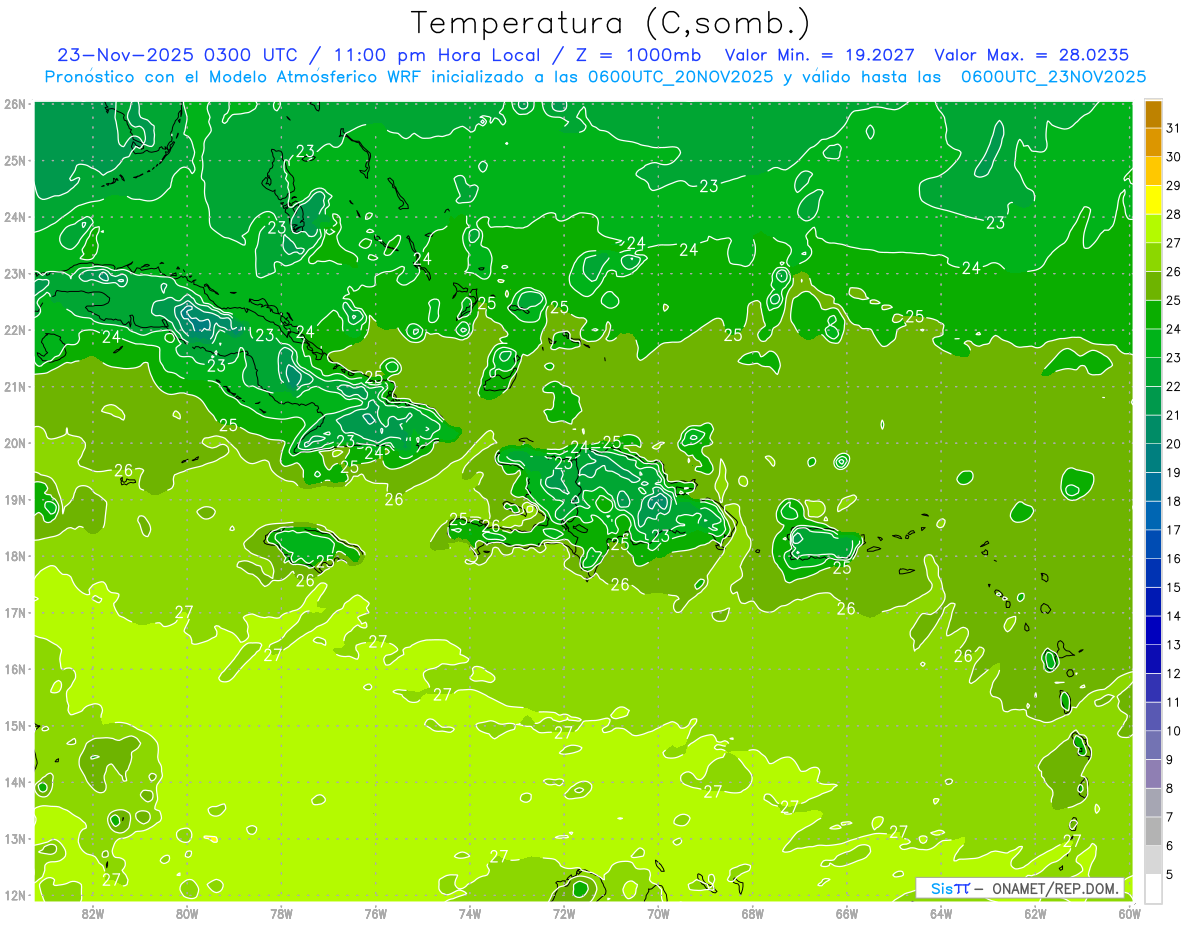Click the color scale label "31"

1173,129
